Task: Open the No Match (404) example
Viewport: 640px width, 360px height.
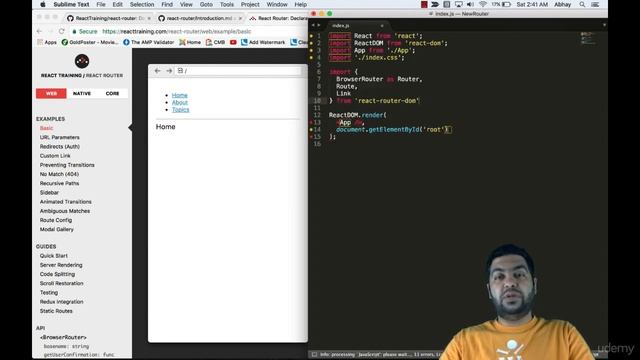Action: pos(59,174)
